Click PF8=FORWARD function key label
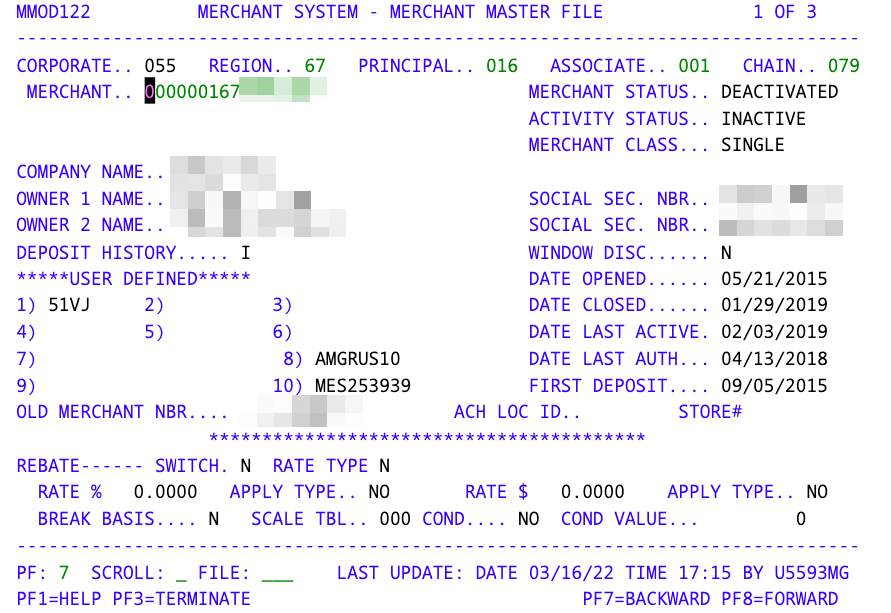This screenshot has height=613, width=891. pyautogui.click(x=780, y=599)
